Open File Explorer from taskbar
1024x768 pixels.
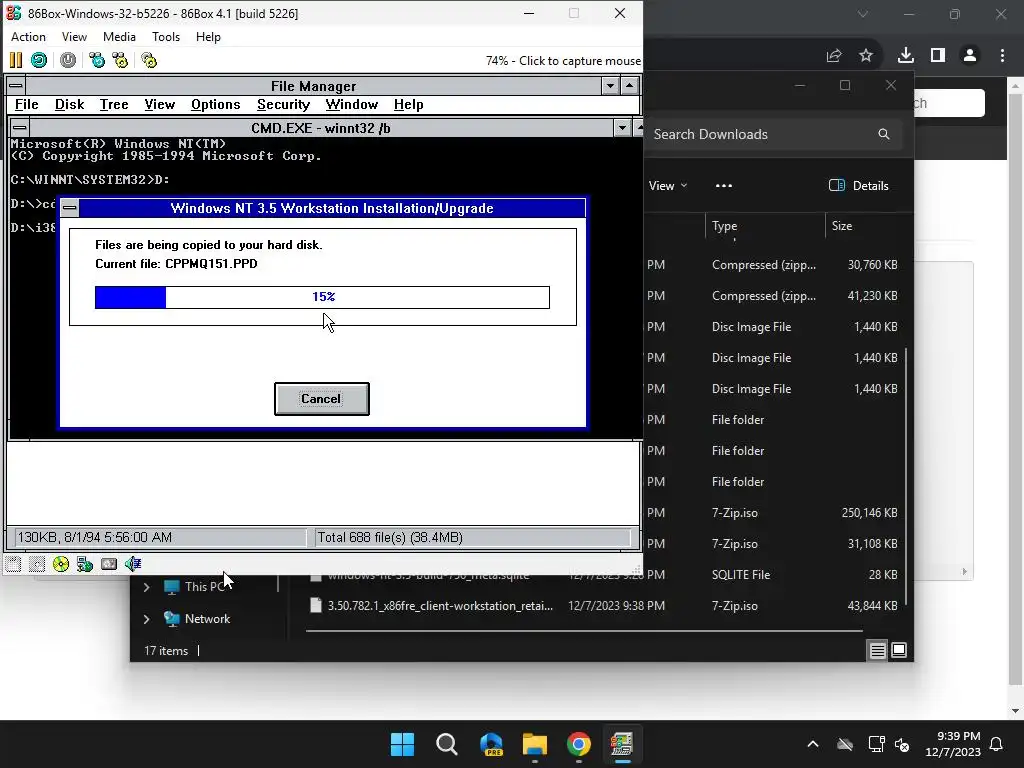tap(535, 744)
